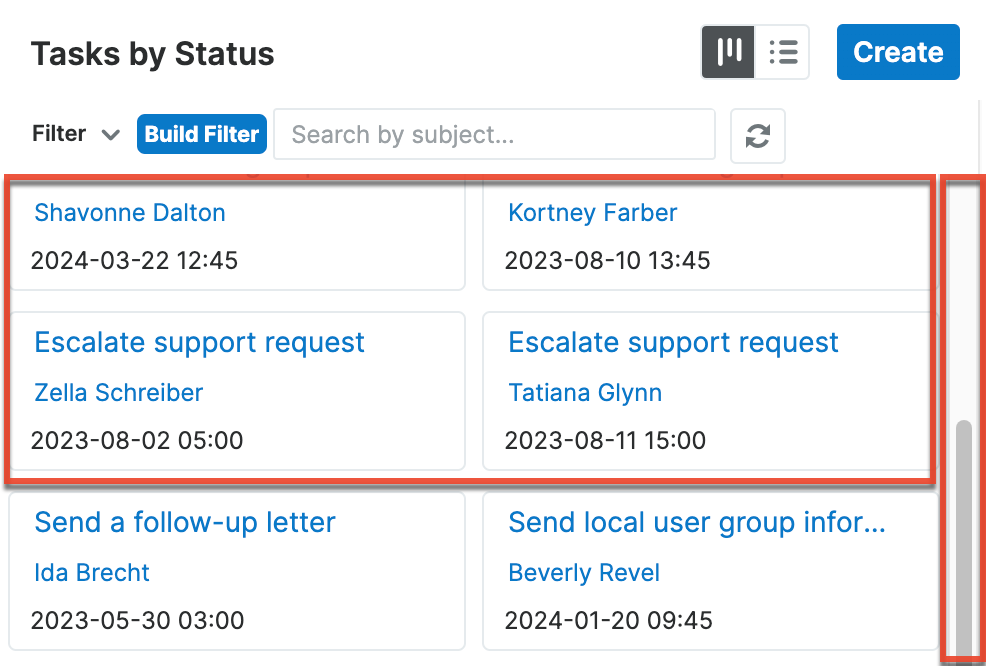Open Ida Brecht contact link
Image resolution: width=986 pixels, height=666 pixels.
click(x=91, y=573)
